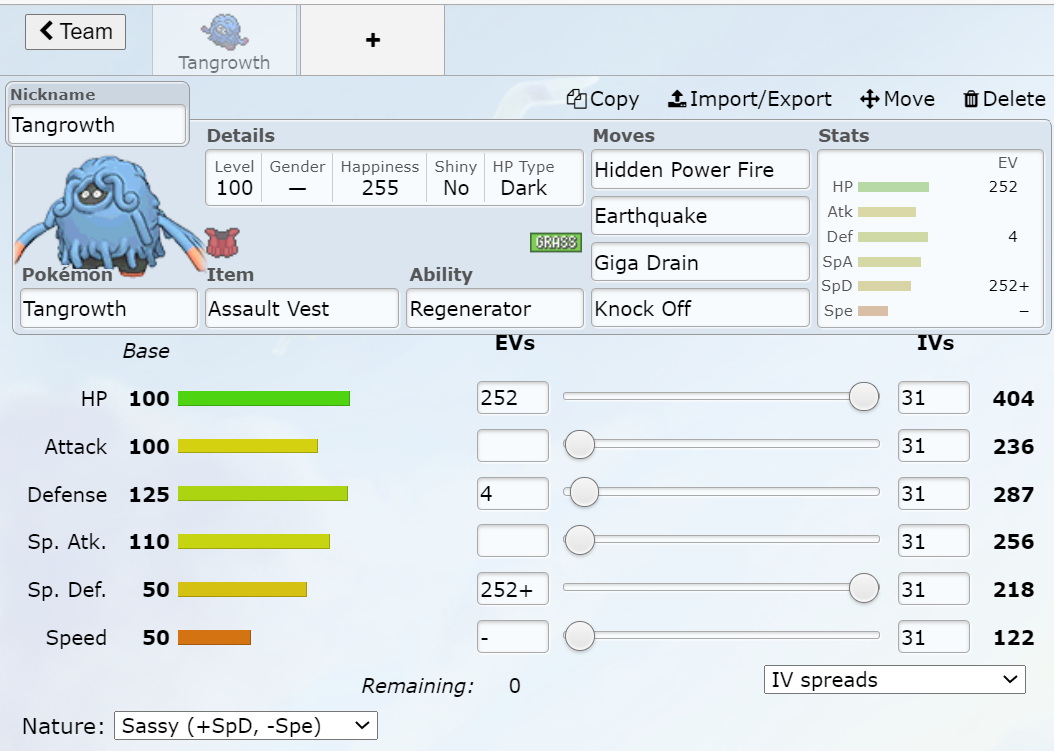Screen dimensions: 1054x751
Task: Click the Sp. Def. EV slider handle
Action: 864,588
